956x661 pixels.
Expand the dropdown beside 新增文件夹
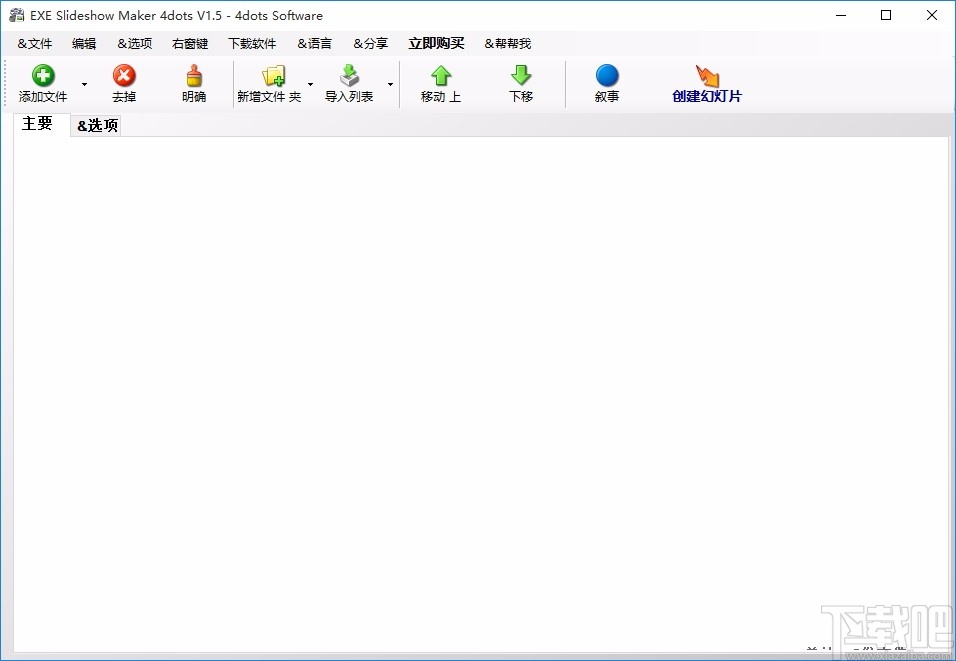tap(310, 86)
